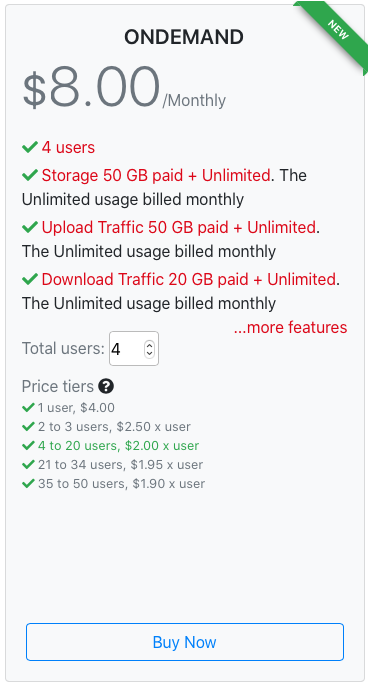The height and width of the screenshot is (688, 371).
Task: Click the checkmark beside 1 user tier
Action: click(x=28, y=408)
